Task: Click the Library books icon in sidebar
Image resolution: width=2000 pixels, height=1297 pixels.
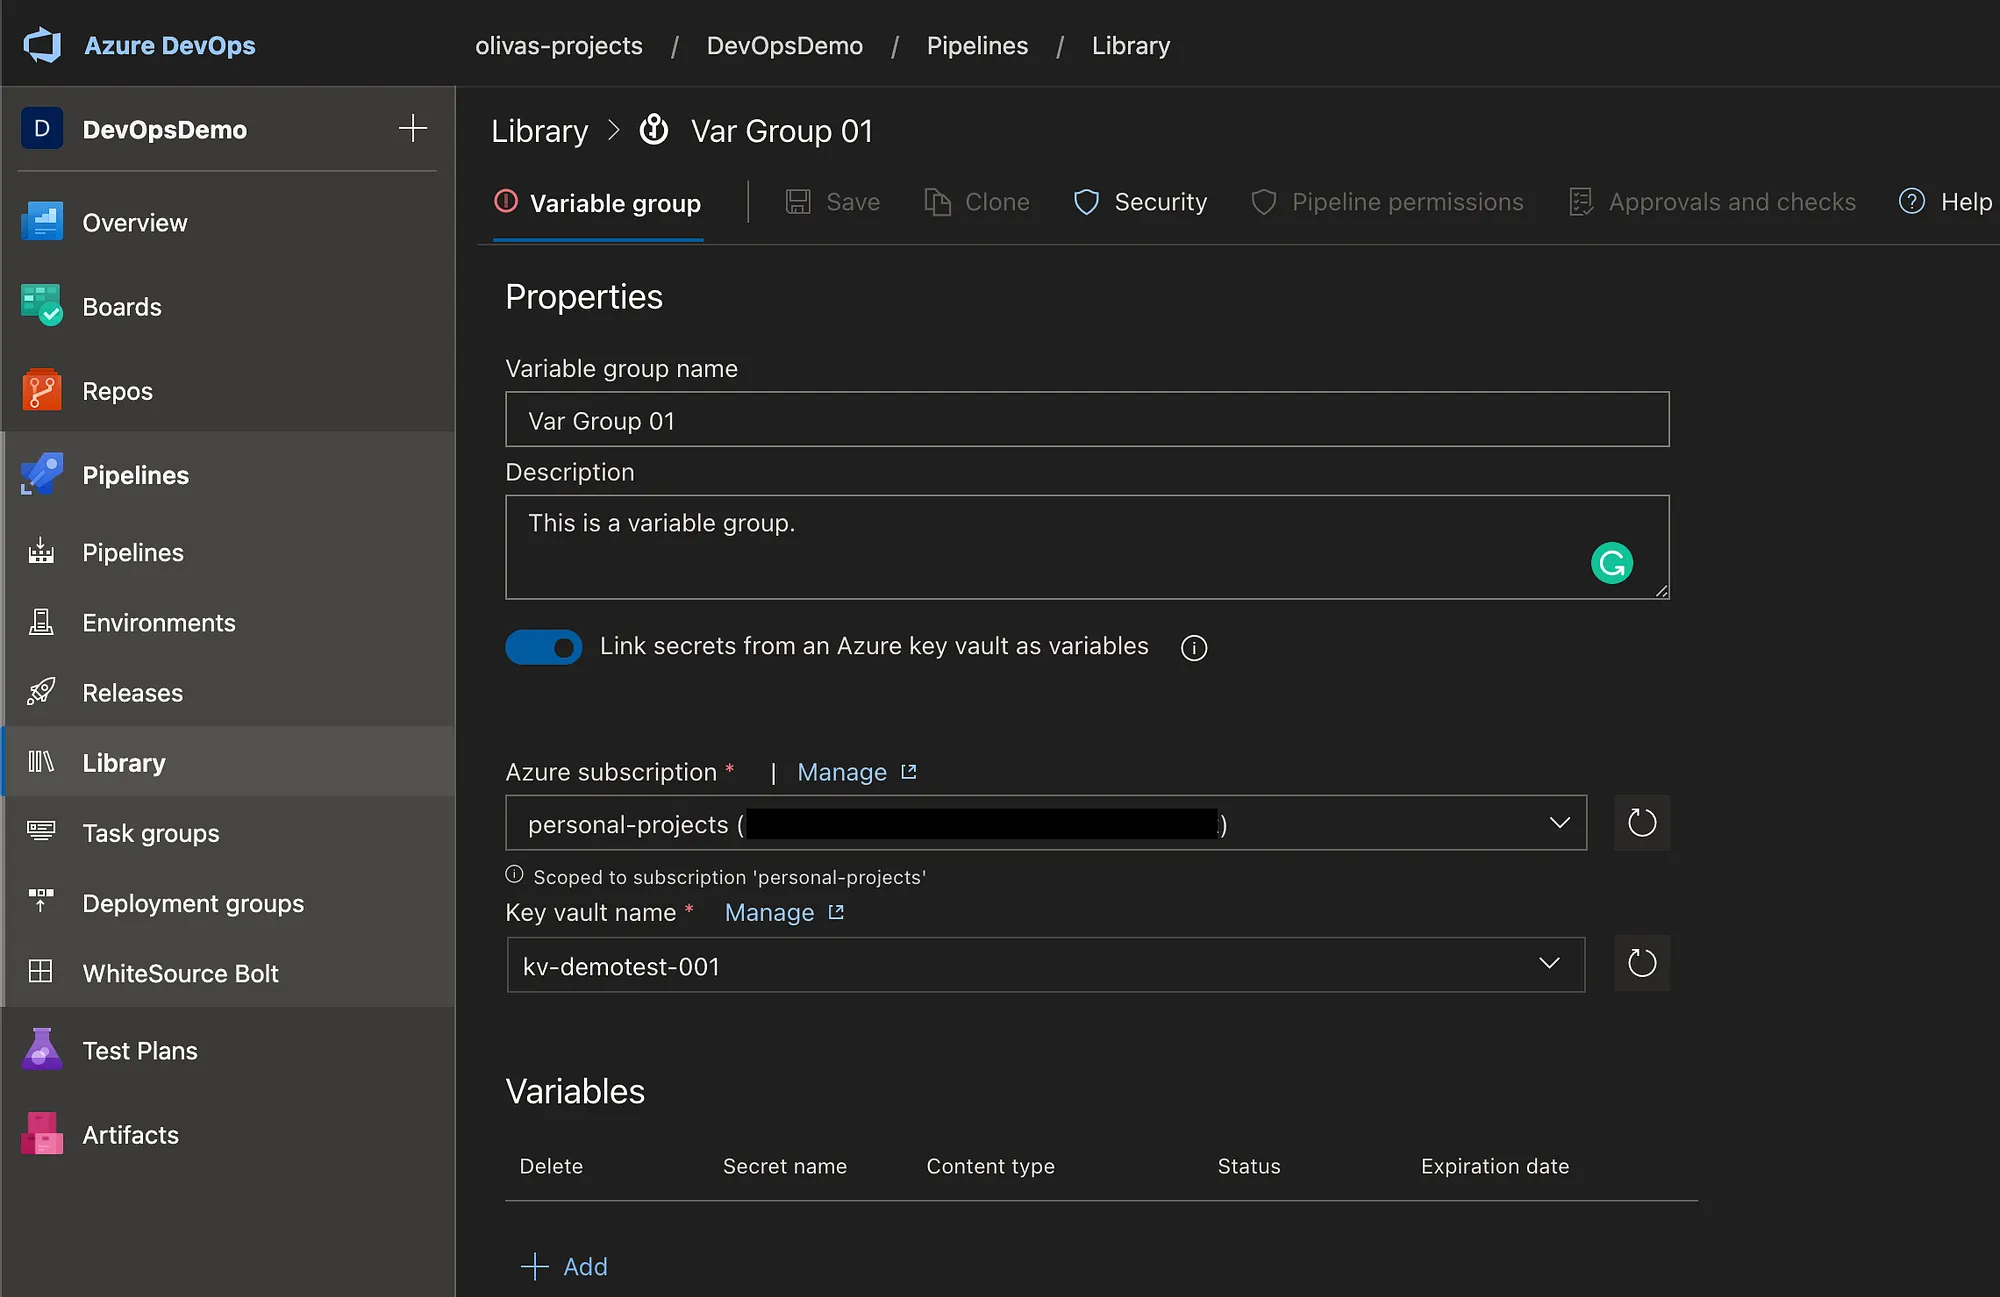Action: [41, 762]
